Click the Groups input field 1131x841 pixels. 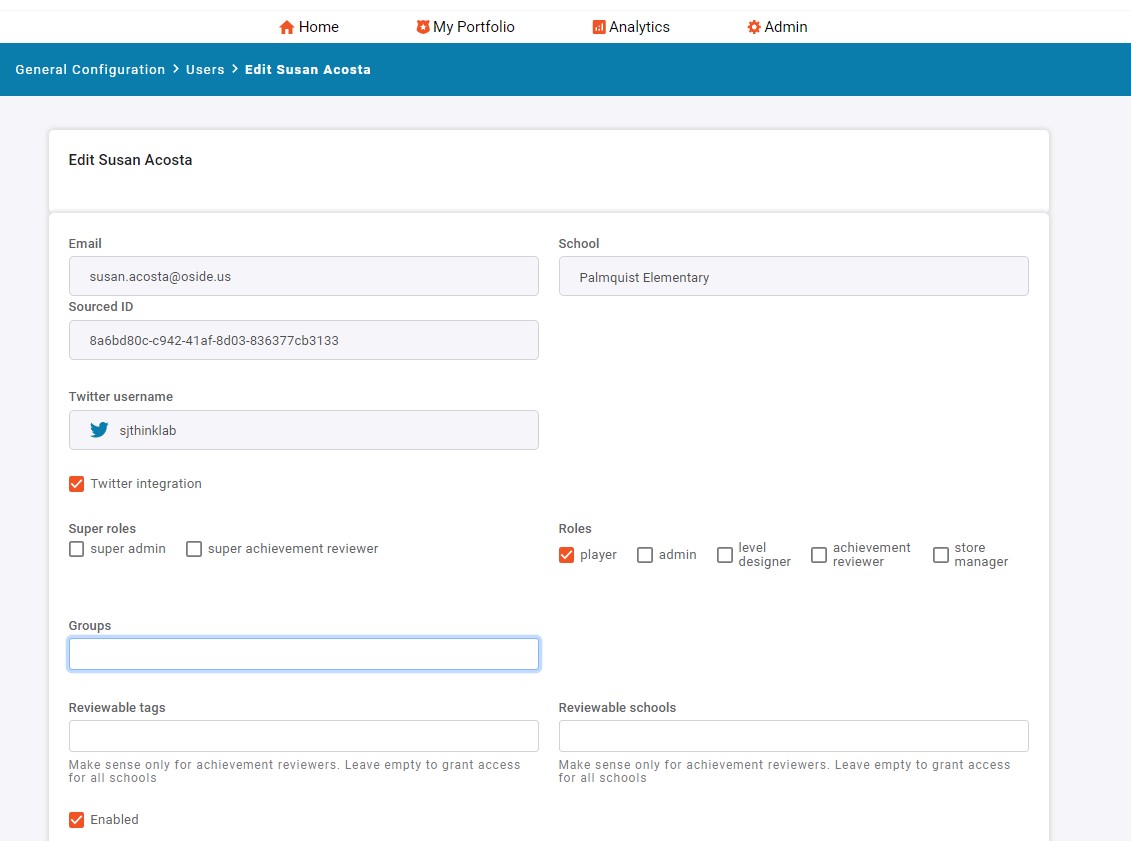(x=303, y=653)
